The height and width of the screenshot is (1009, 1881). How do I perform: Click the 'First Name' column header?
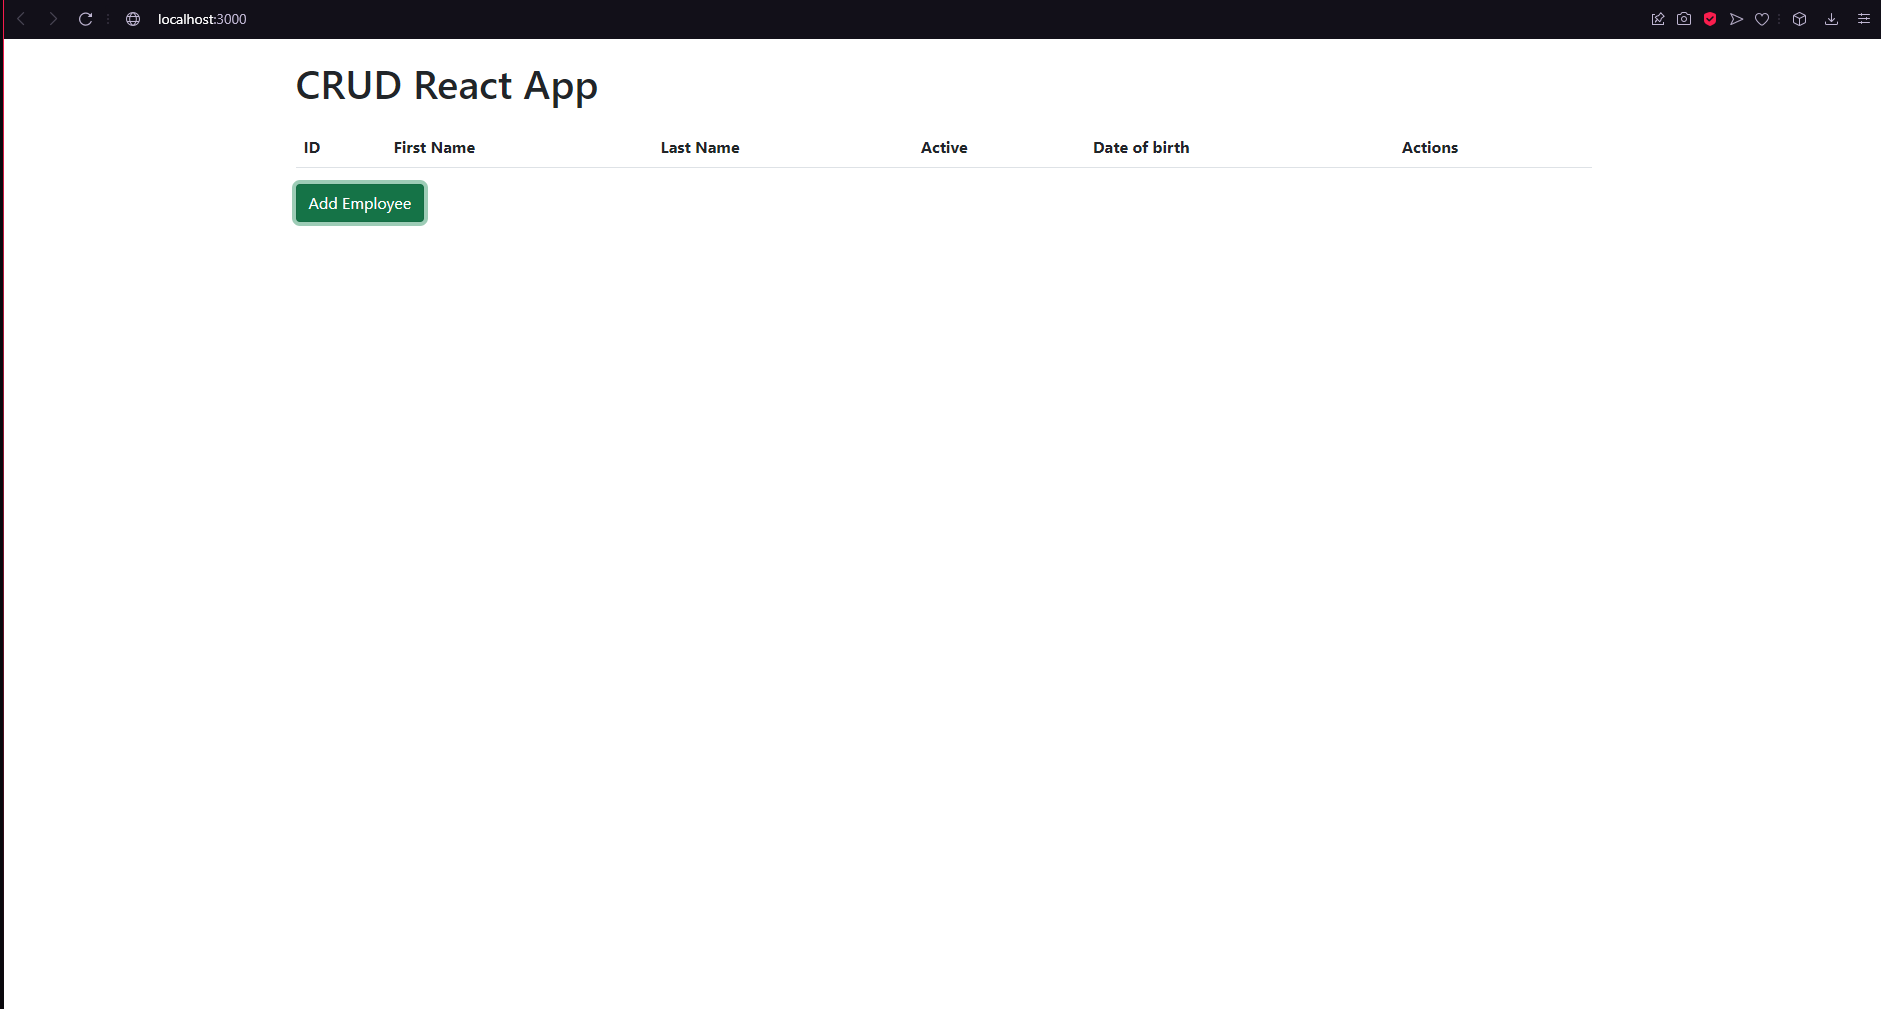pyautogui.click(x=434, y=148)
